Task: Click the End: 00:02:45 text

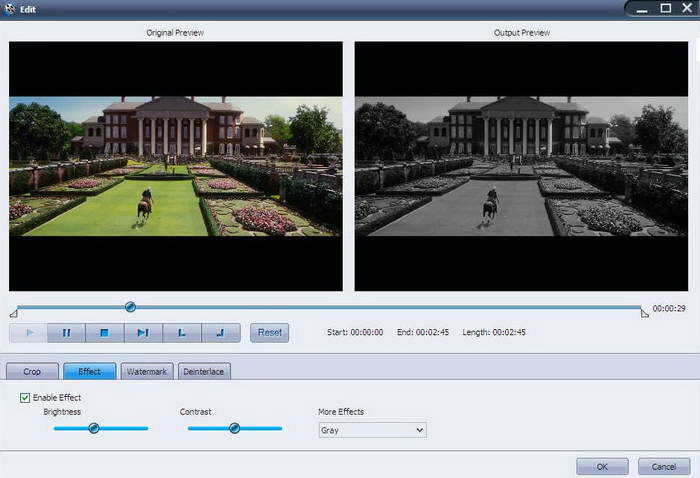Action: [423, 332]
